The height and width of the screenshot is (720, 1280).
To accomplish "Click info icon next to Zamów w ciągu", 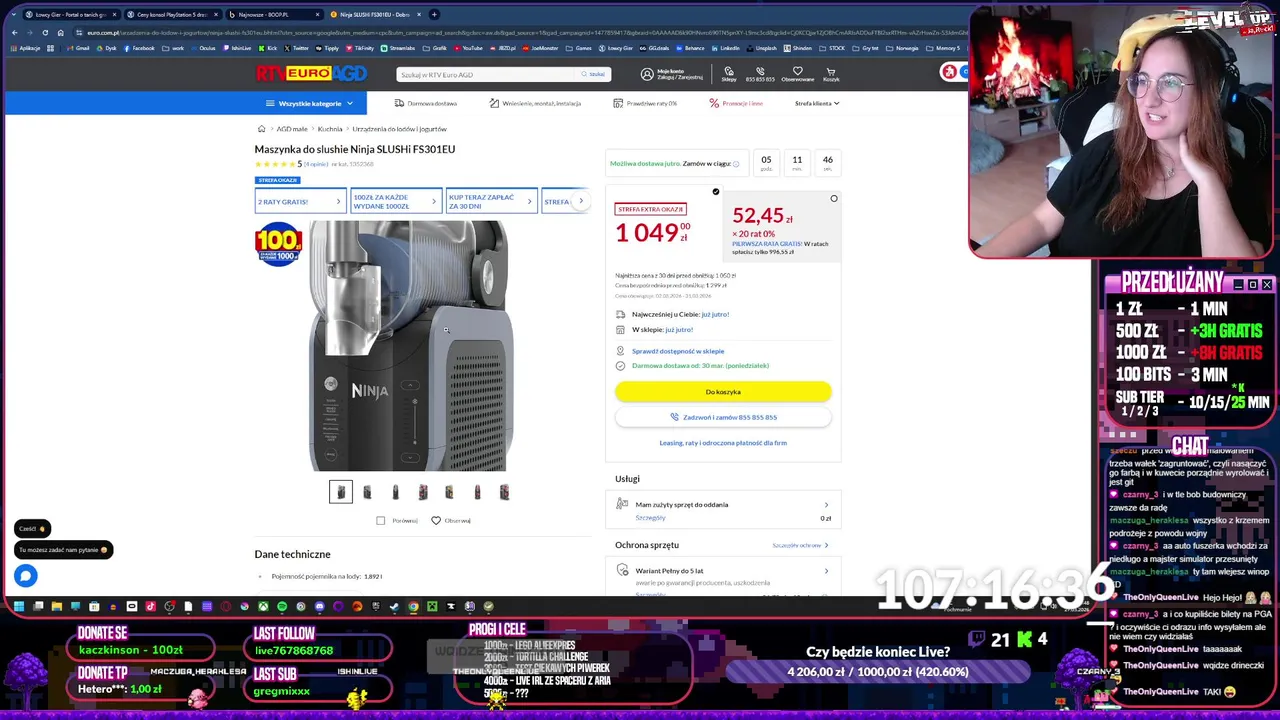I will (x=736, y=164).
